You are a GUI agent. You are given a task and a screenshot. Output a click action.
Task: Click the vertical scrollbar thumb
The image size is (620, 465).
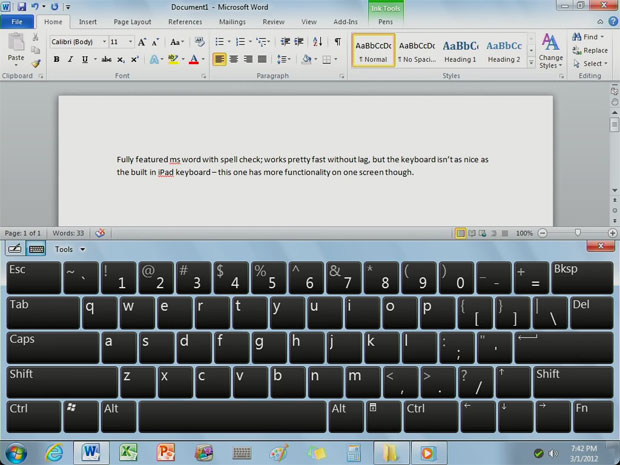coord(614,125)
